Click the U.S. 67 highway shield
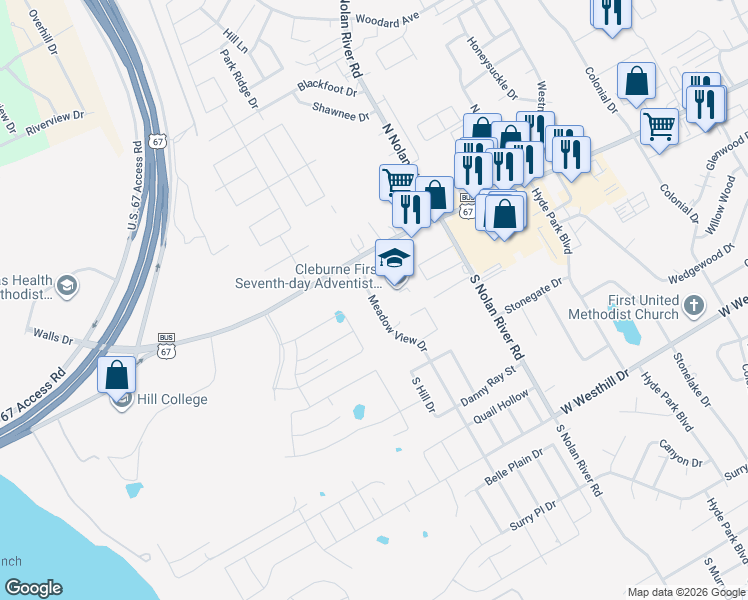This screenshot has height=600, width=748. (x=157, y=140)
